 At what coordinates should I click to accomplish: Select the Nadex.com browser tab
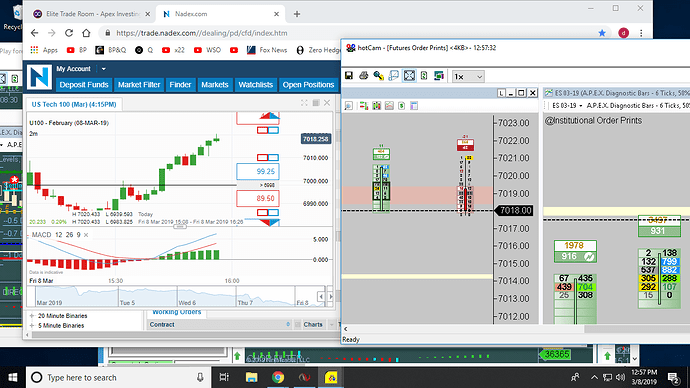pyautogui.click(x=220, y=14)
